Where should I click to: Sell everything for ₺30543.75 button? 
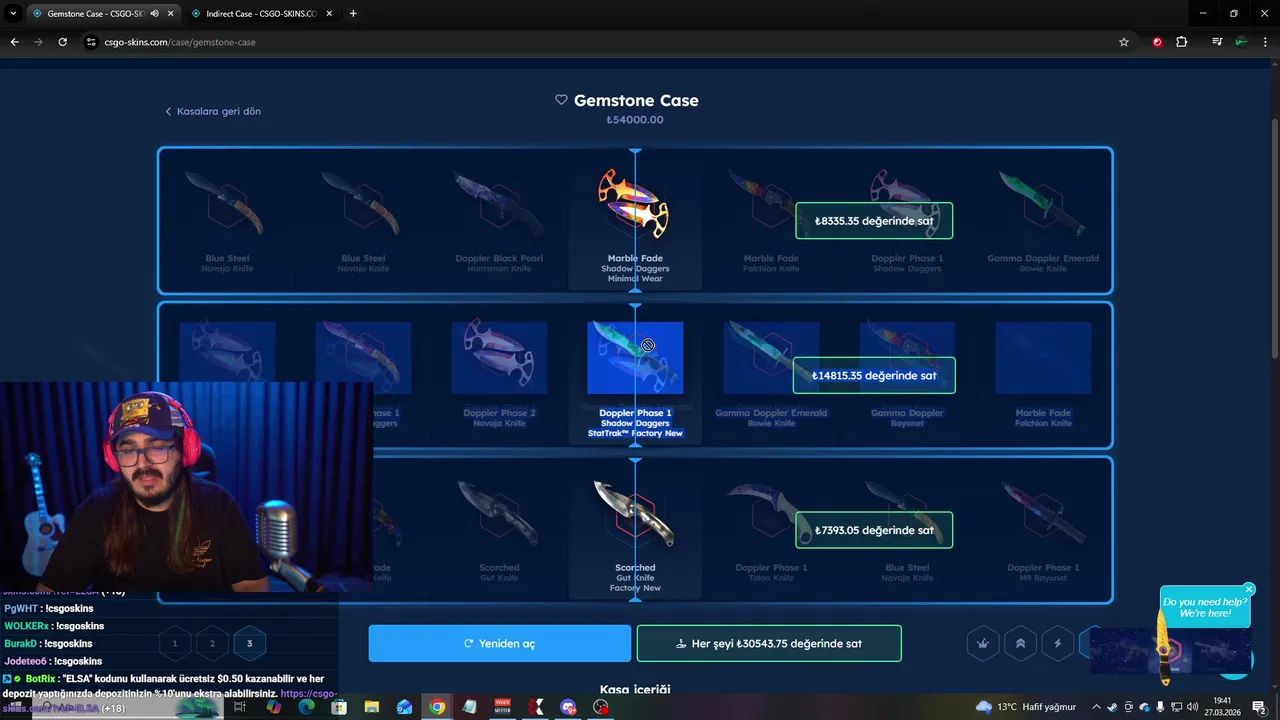pos(769,643)
